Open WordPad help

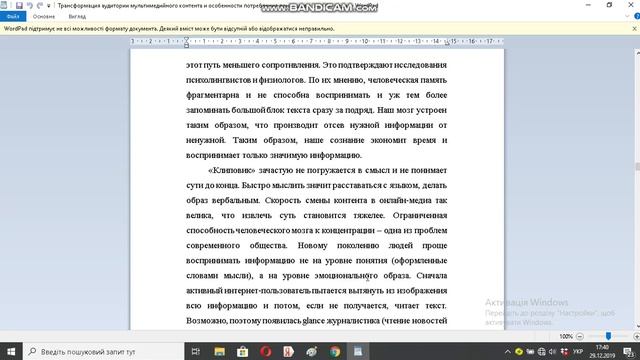(637, 16)
